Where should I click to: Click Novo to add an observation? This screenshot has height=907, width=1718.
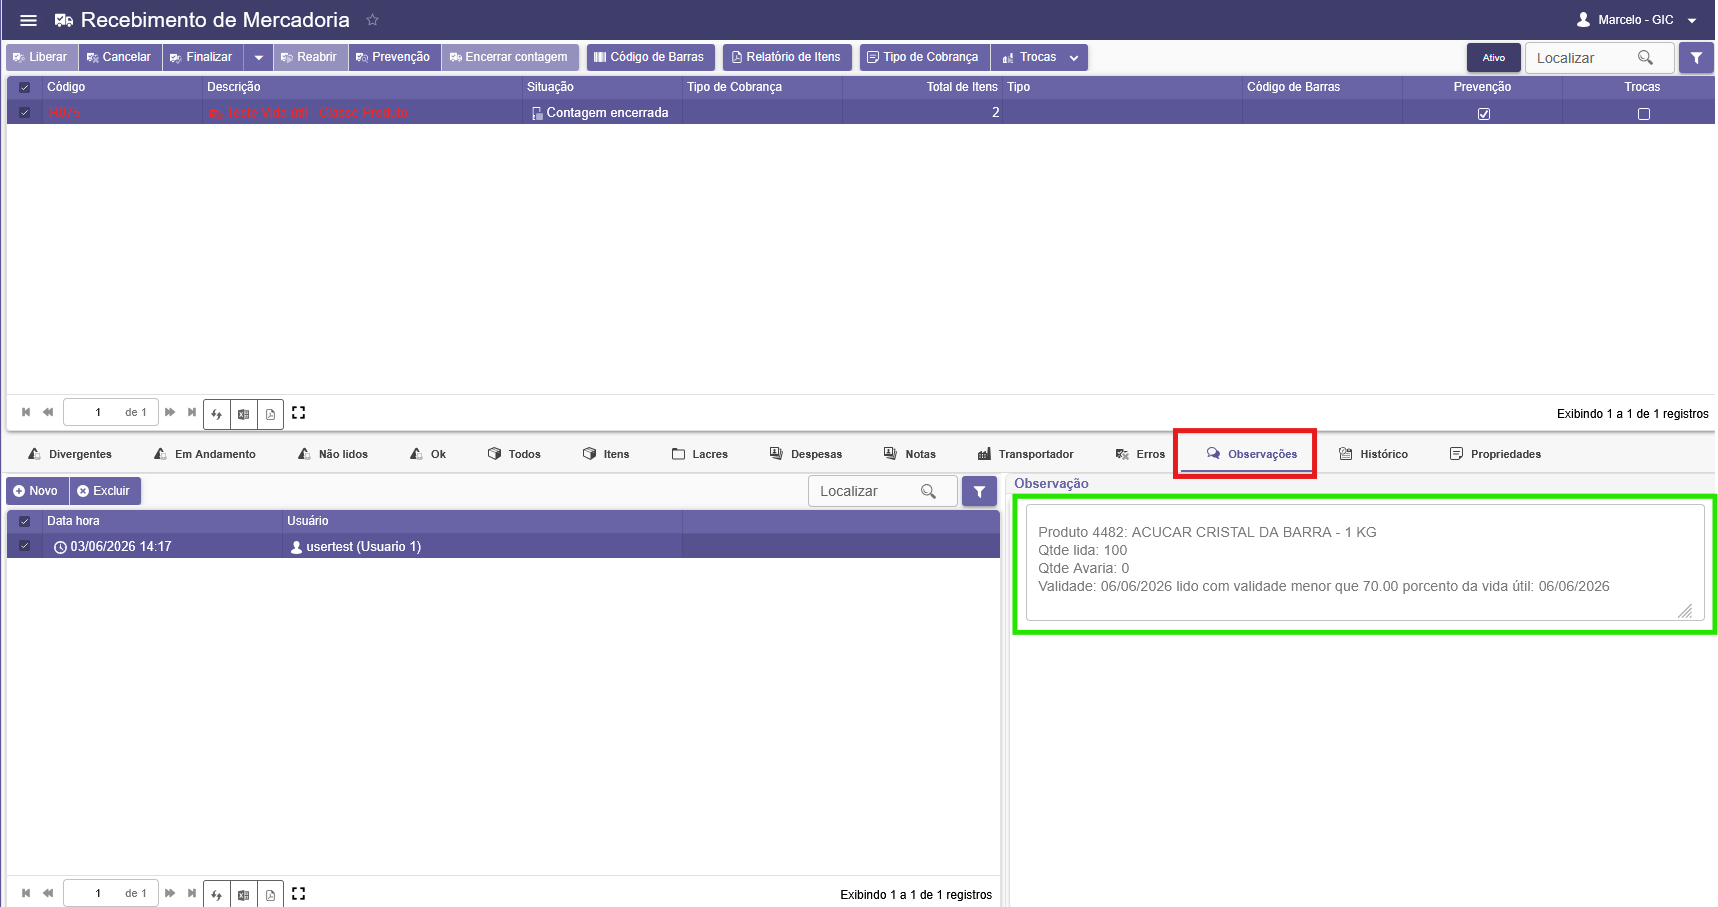coord(37,491)
